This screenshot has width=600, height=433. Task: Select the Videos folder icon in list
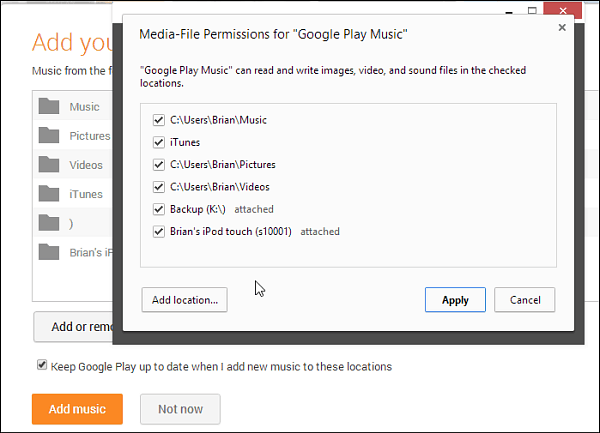point(49,164)
